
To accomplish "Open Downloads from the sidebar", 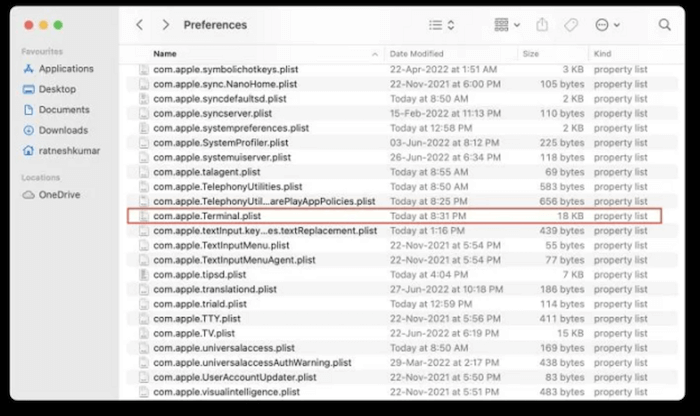I will click(x=63, y=130).
